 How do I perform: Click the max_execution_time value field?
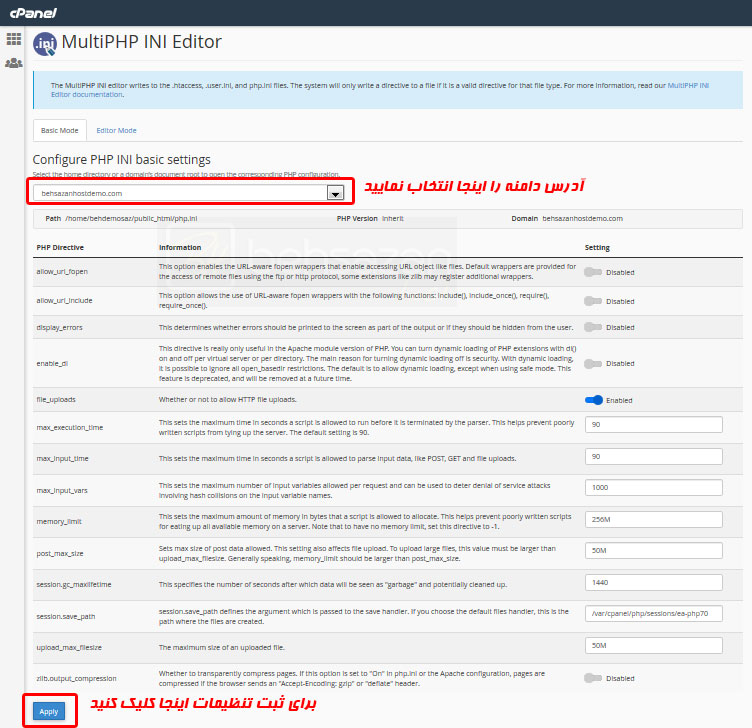click(654, 424)
